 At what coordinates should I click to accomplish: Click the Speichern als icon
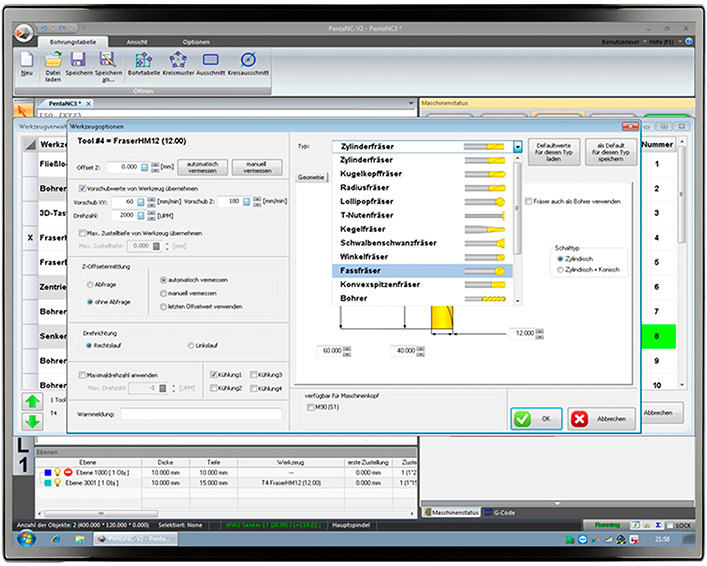point(108,60)
